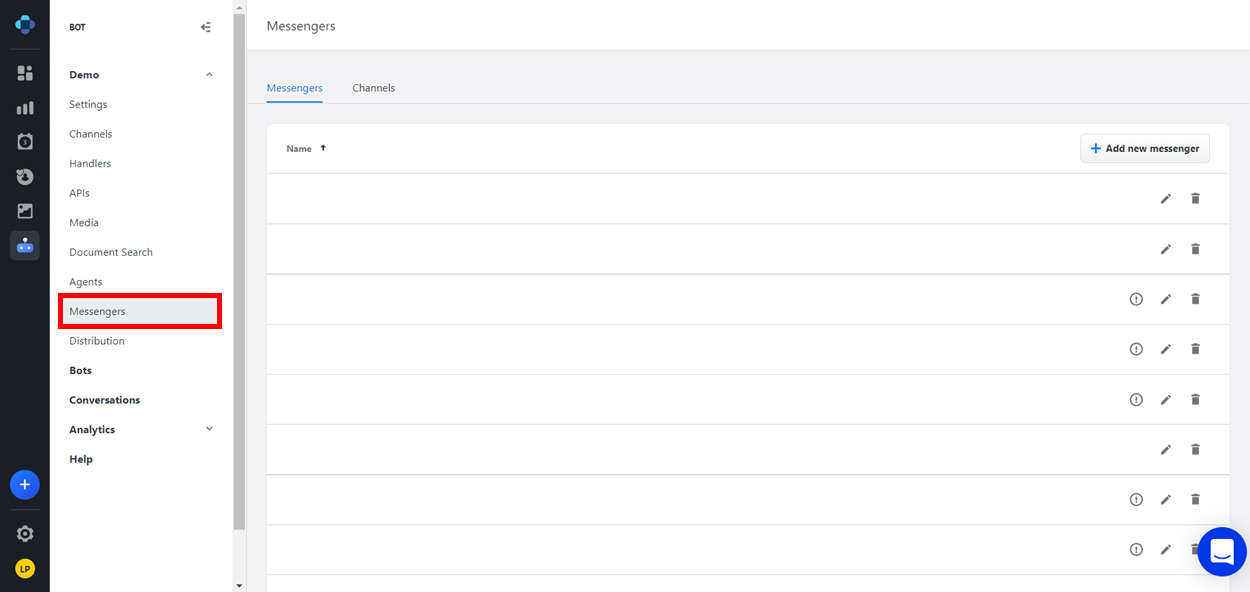1250x592 pixels.
Task: Click the bot icon in left rail
Action: tap(25, 245)
